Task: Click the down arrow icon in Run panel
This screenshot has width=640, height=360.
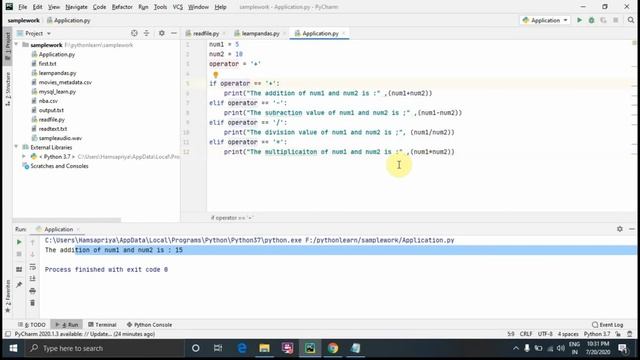Action: tap(33, 255)
